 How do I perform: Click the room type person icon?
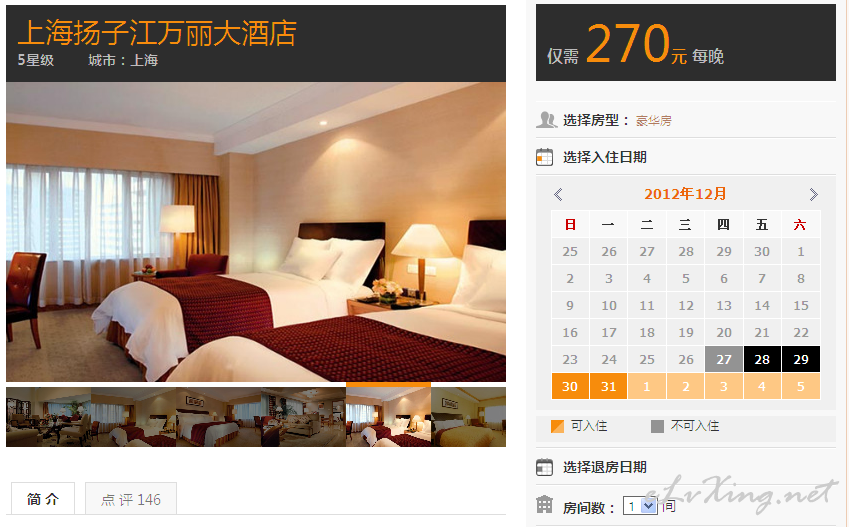pyautogui.click(x=546, y=120)
